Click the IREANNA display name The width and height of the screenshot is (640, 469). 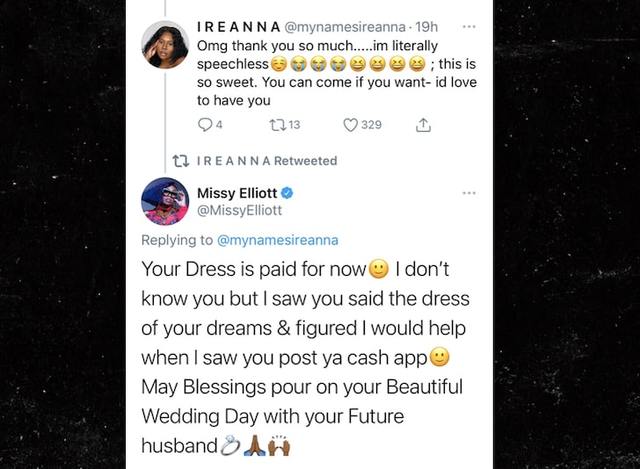click(236, 27)
